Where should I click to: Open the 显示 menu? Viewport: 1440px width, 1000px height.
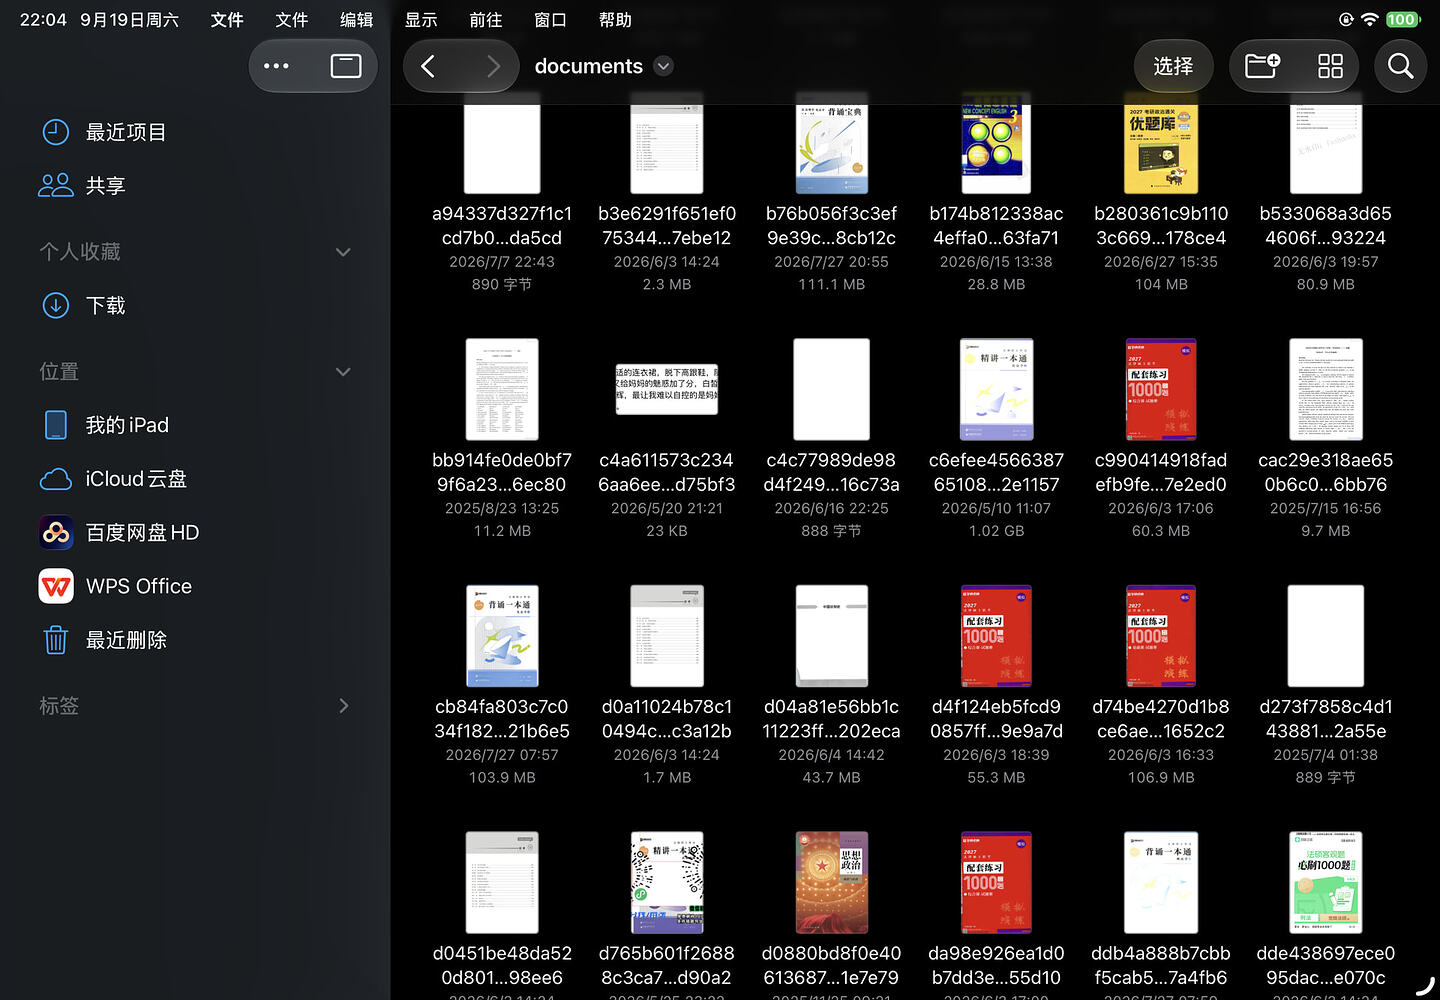pos(421,20)
